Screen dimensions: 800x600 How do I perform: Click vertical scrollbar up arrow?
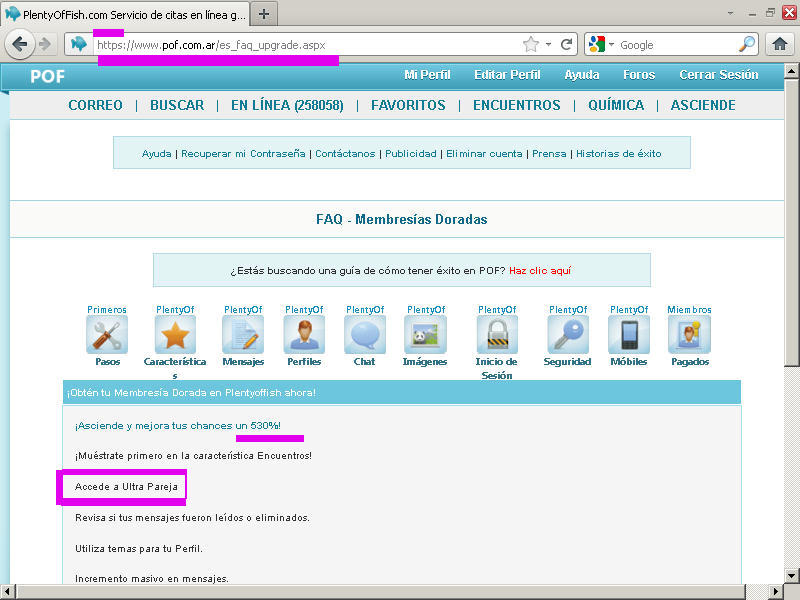791,71
